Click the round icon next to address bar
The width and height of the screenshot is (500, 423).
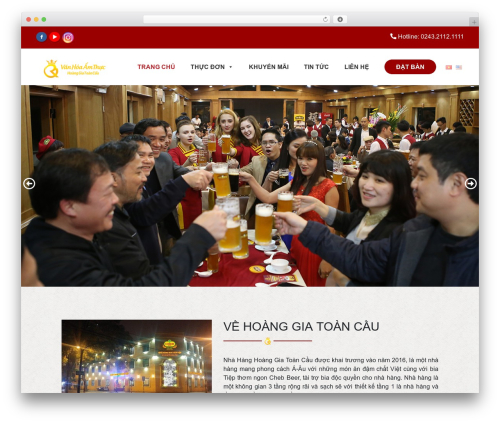(x=340, y=19)
